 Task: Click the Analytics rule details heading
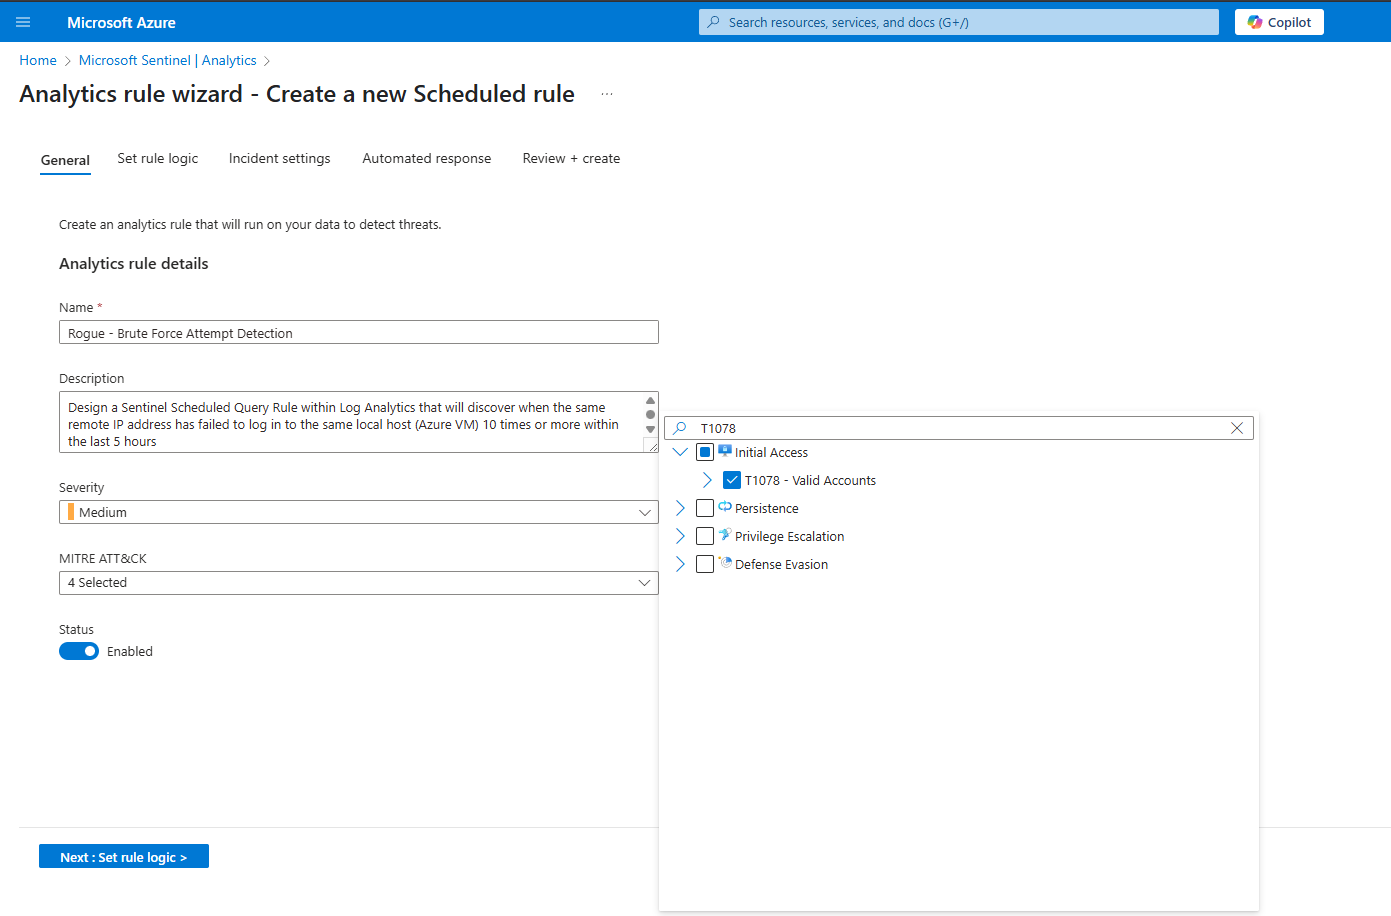pyautogui.click(x=134, y=264)
